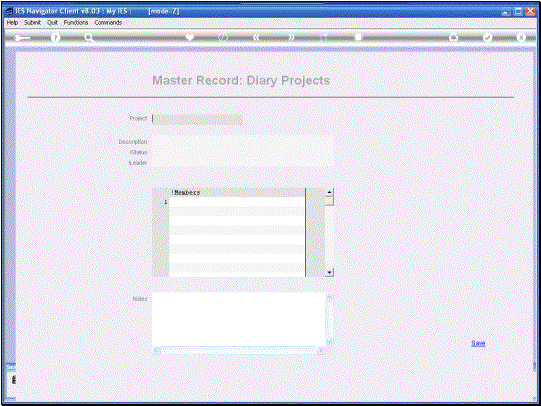The height and width of the screenshot is (406, 541).
Task: Click the magnifying glass search icon
Action: (x=89, y=38)
